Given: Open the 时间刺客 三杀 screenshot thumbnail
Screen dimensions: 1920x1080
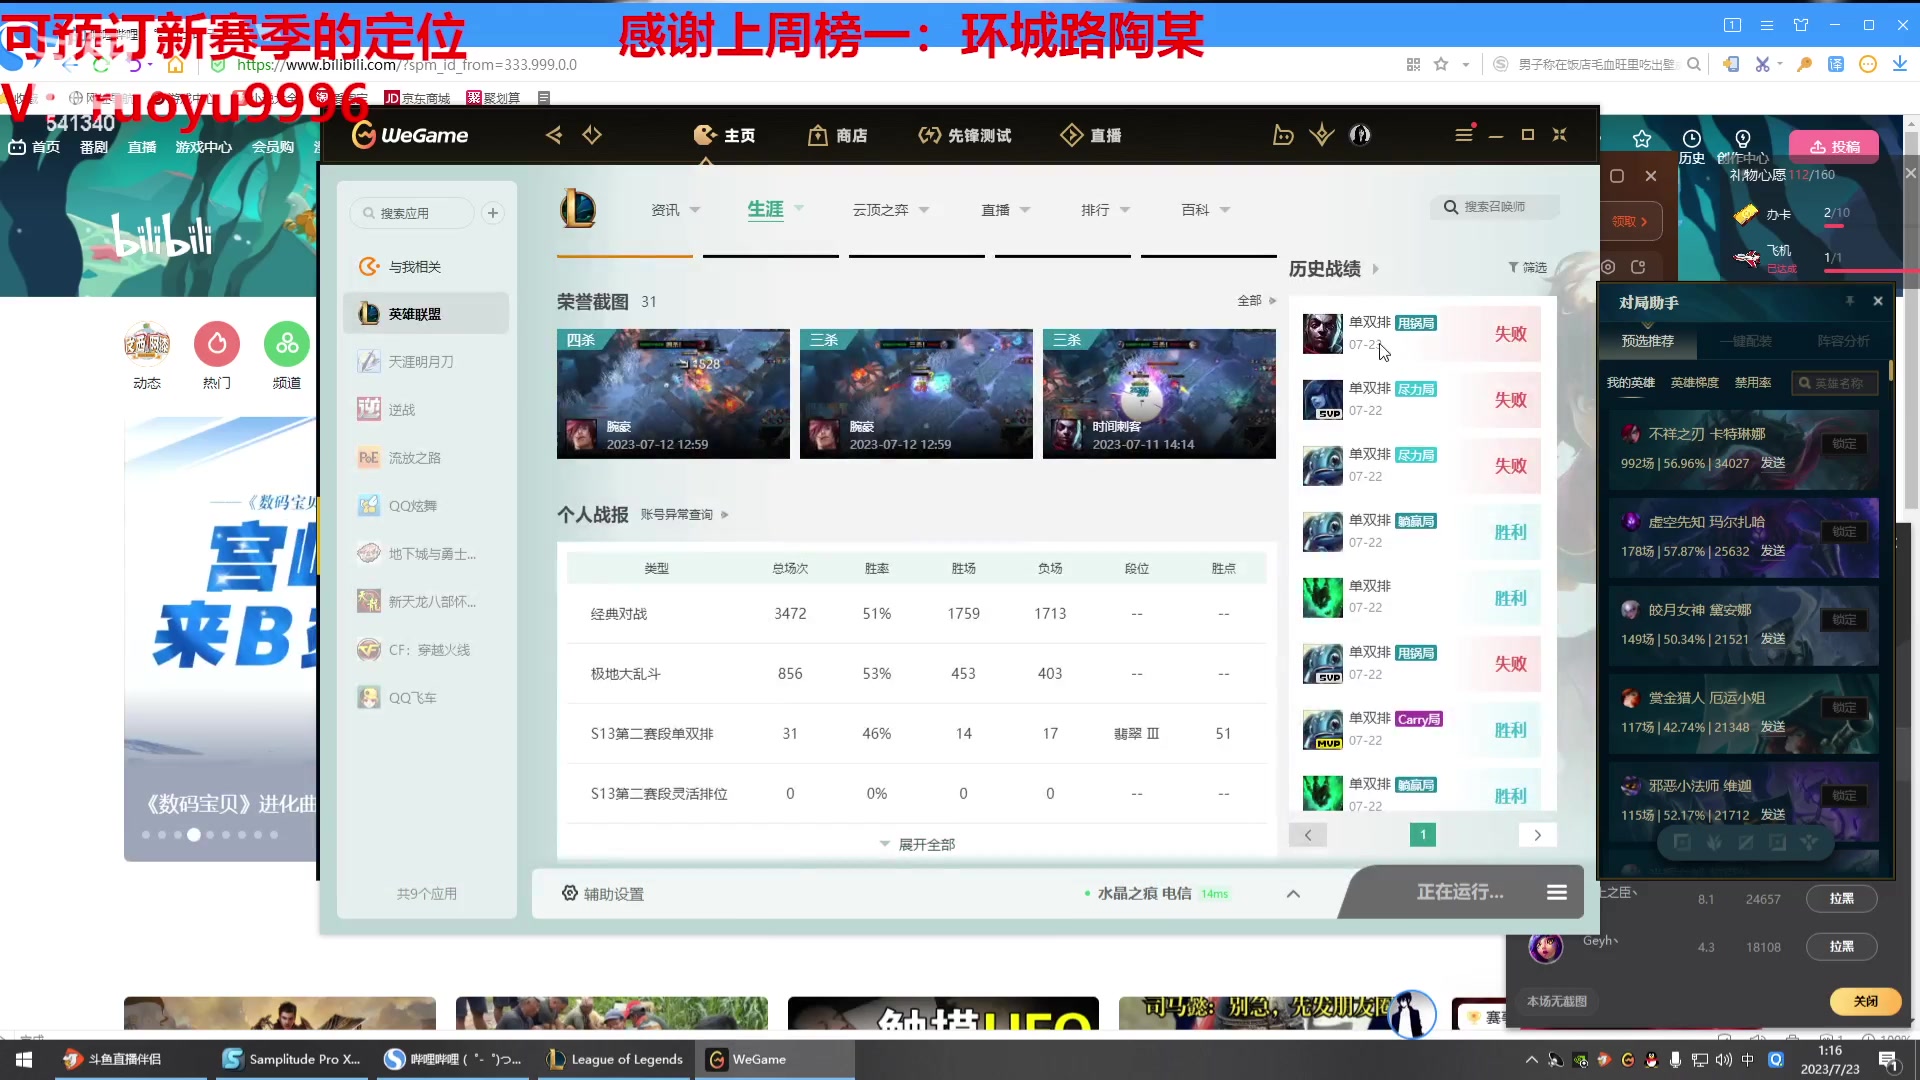Looking at the screenshot, I should 1159,394.
